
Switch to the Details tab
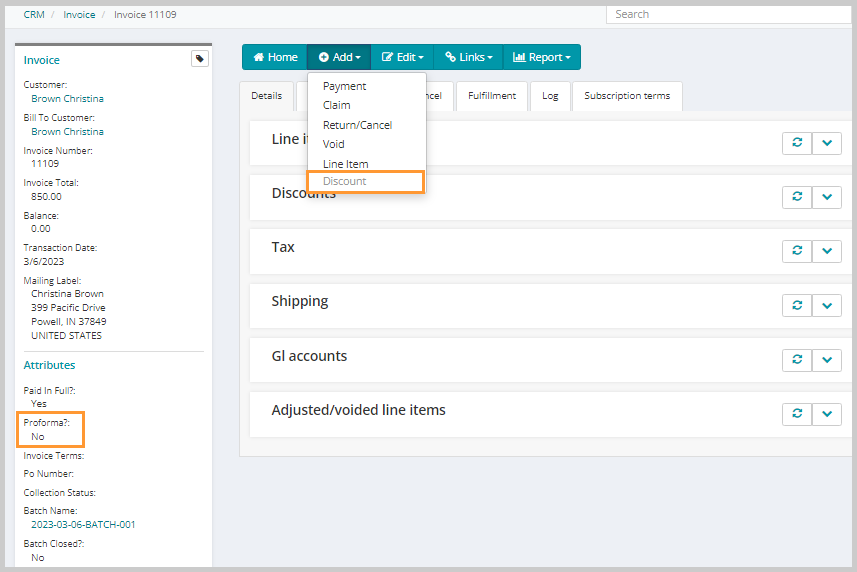click(x=267, y=96)
